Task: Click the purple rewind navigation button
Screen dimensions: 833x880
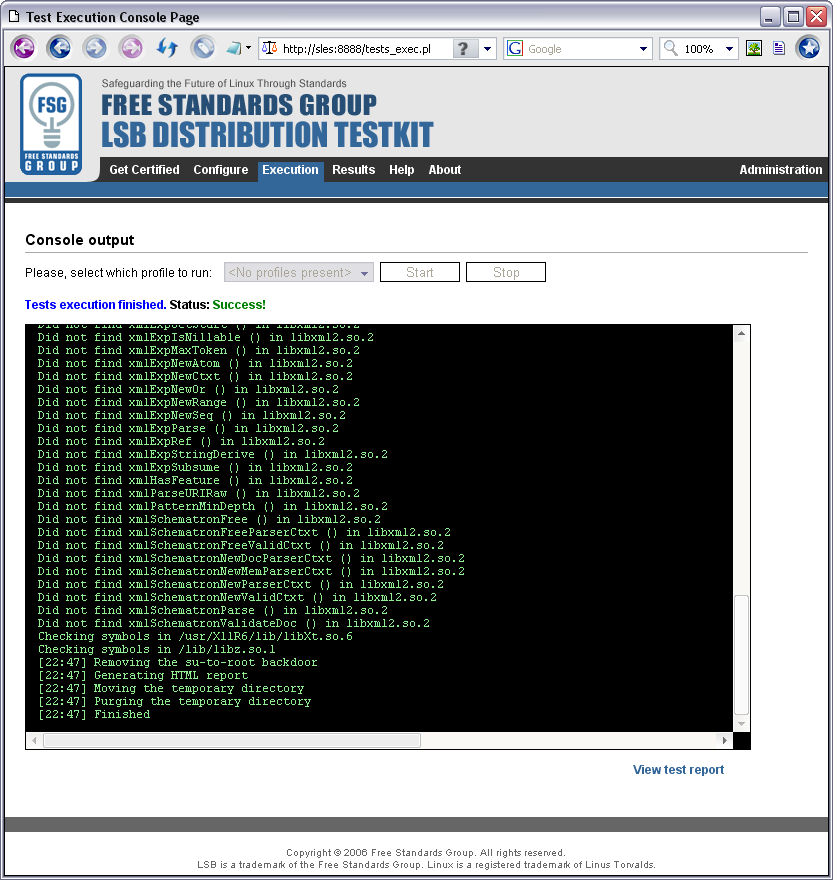Action: tap(24, 48)
